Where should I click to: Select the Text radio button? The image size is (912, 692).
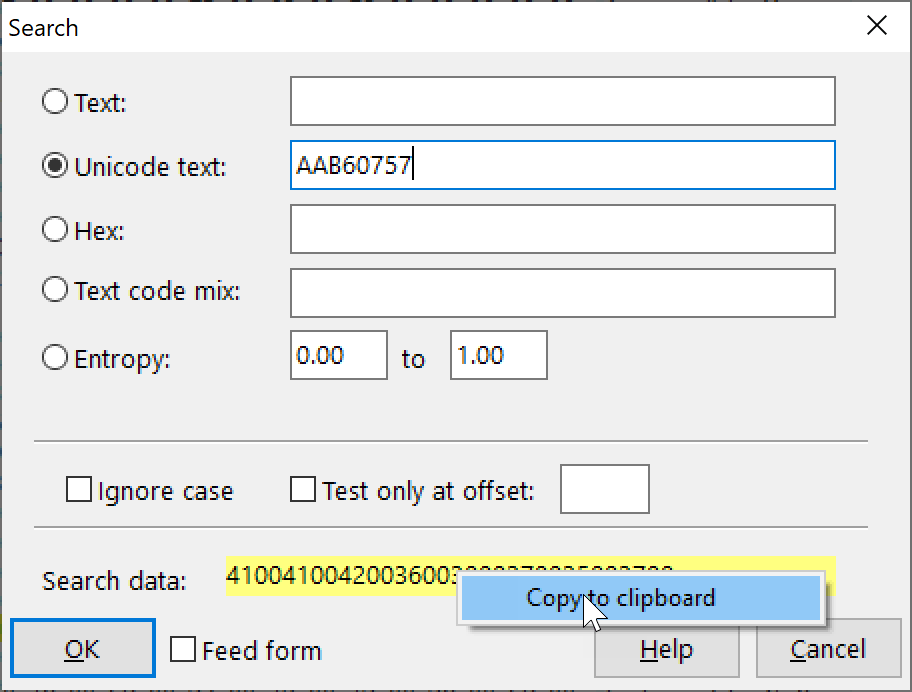(56, 102)
